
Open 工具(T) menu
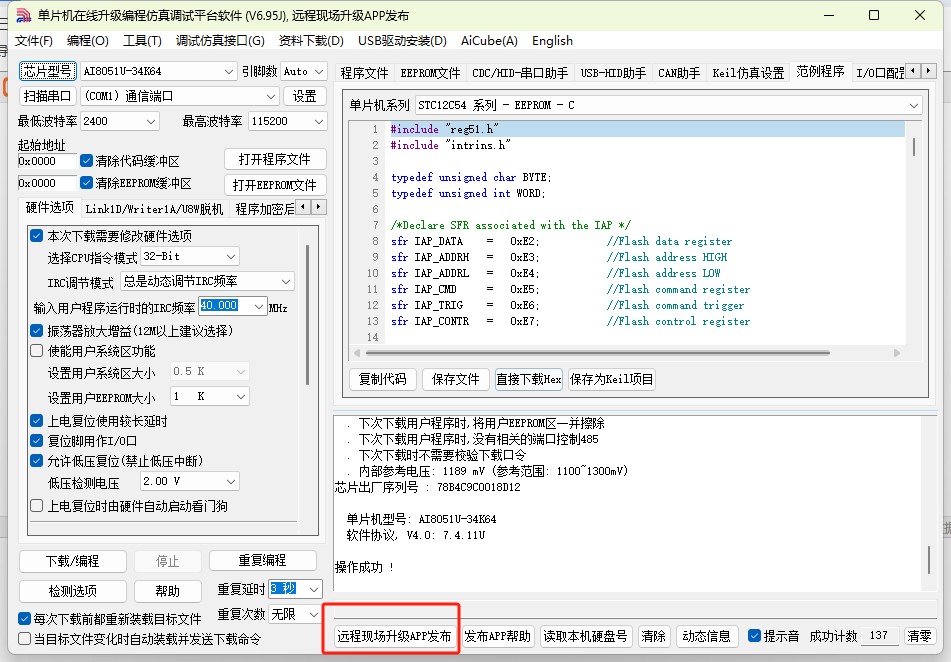pos(143,41)
